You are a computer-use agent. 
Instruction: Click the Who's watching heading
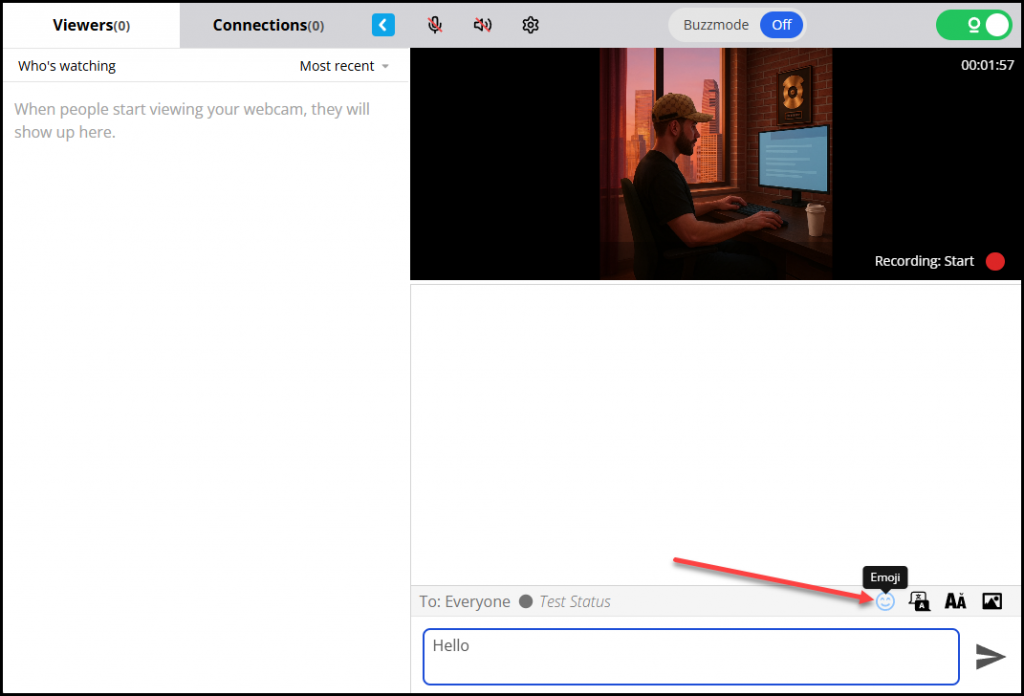pyautogui.click(x=67, y=66)
